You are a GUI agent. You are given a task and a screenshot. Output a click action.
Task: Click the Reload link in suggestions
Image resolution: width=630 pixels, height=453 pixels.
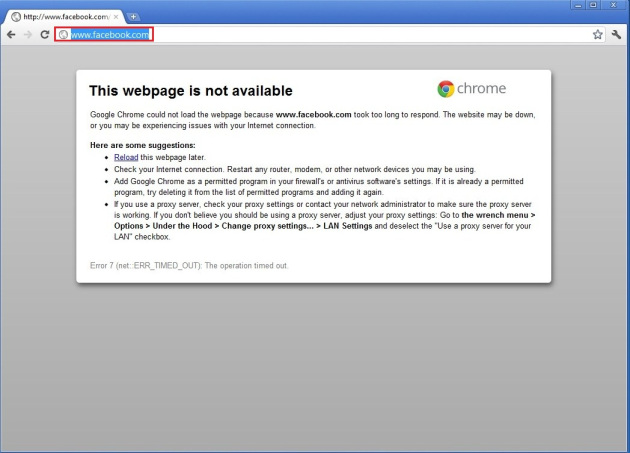tap(126, 157)
